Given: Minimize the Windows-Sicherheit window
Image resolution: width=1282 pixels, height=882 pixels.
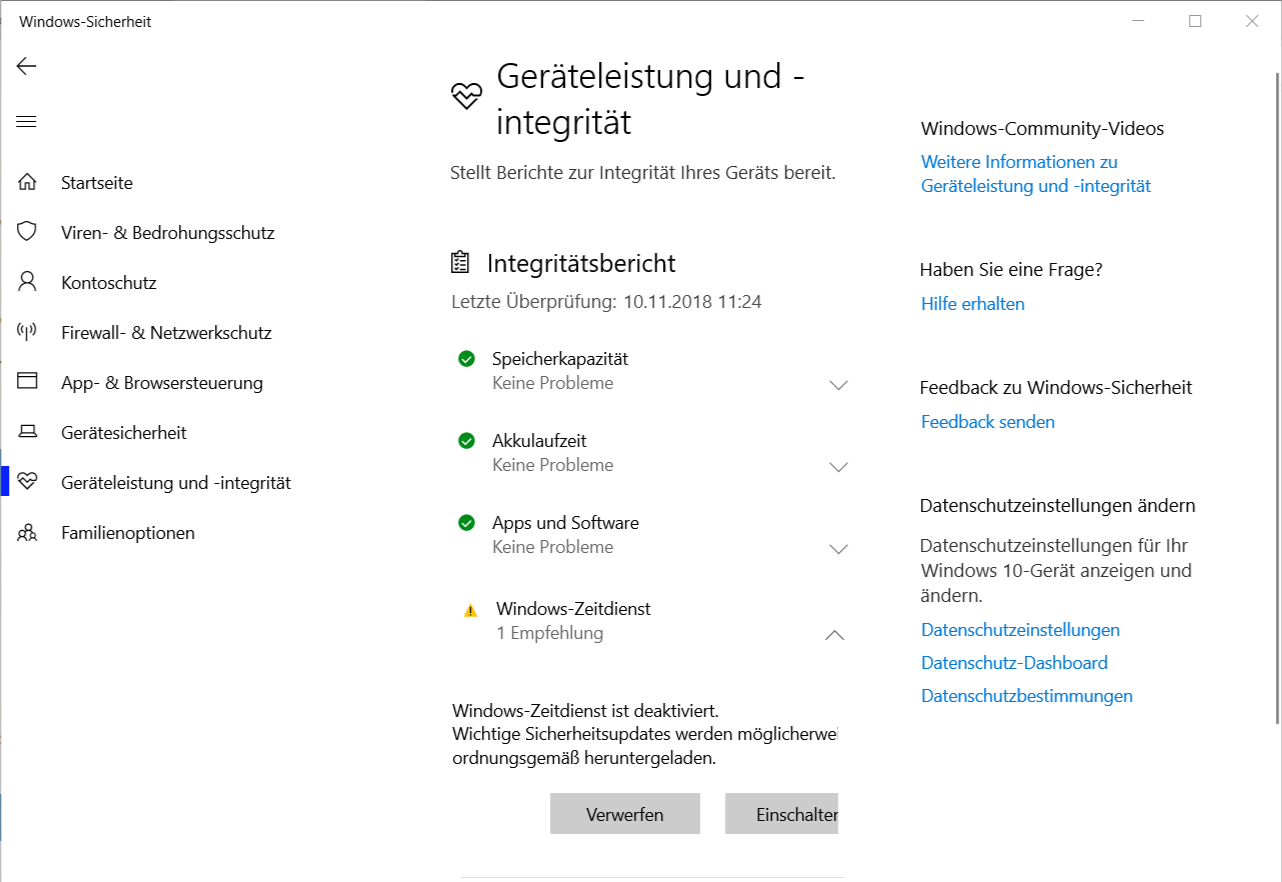Looking at the screenshot, I should (1138, 21).
